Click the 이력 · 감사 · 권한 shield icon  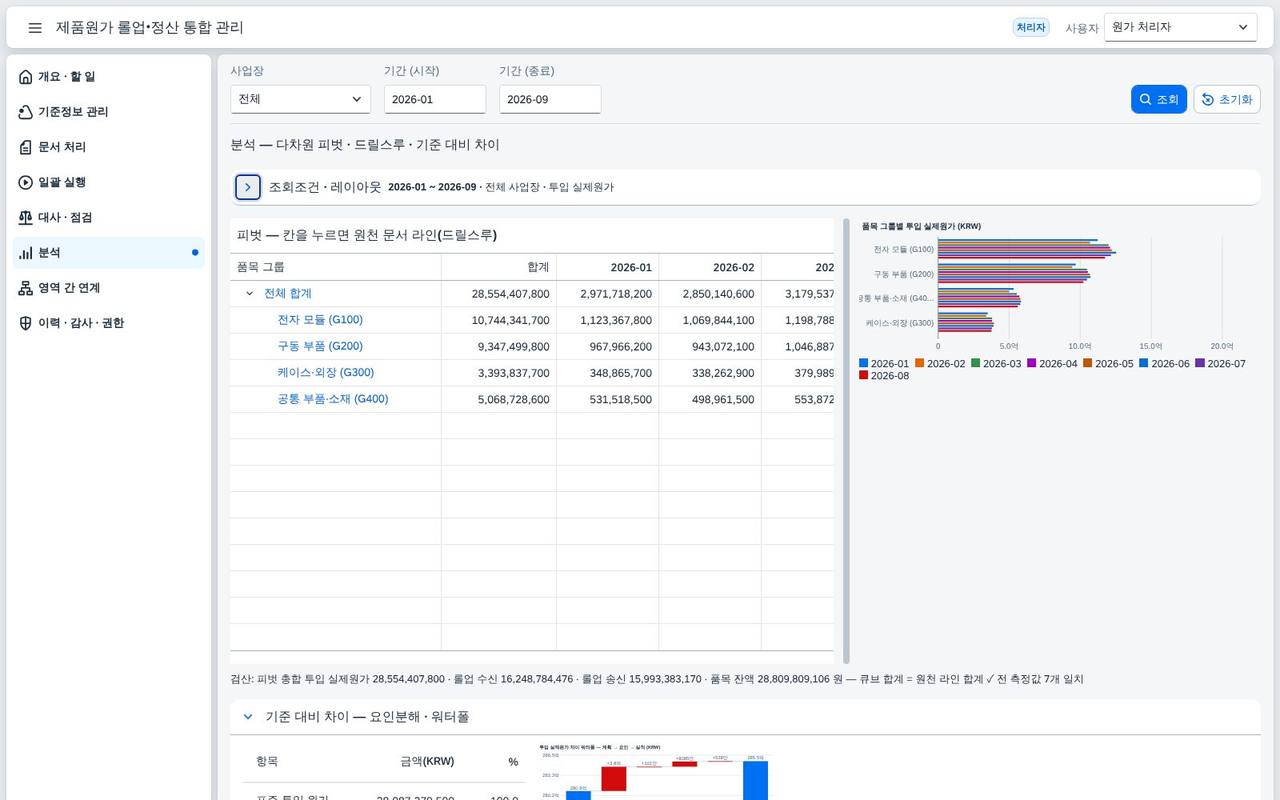click(x=26, y=323)
